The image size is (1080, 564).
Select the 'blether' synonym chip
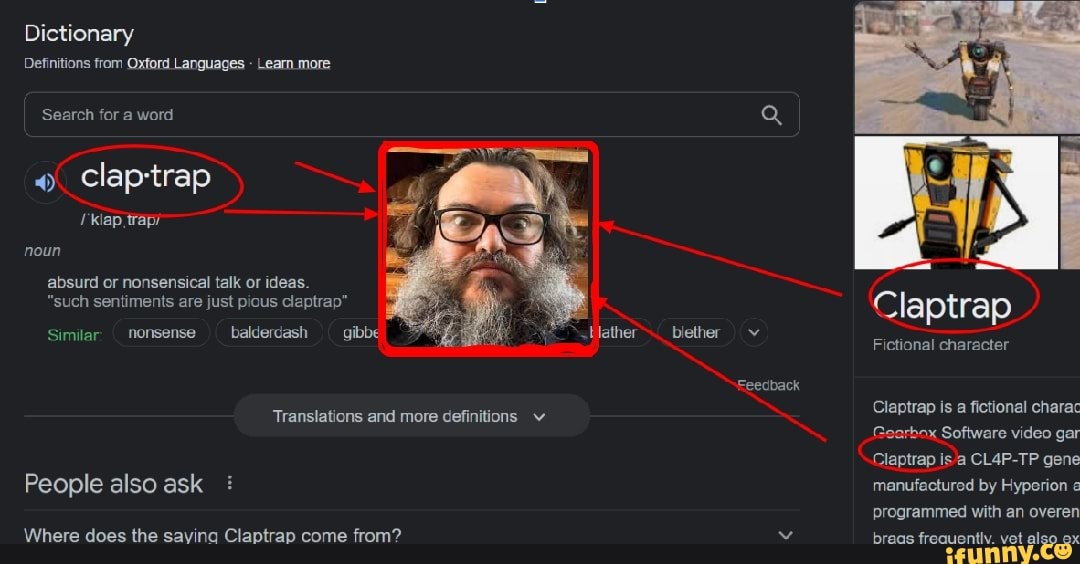coord(696,333)
